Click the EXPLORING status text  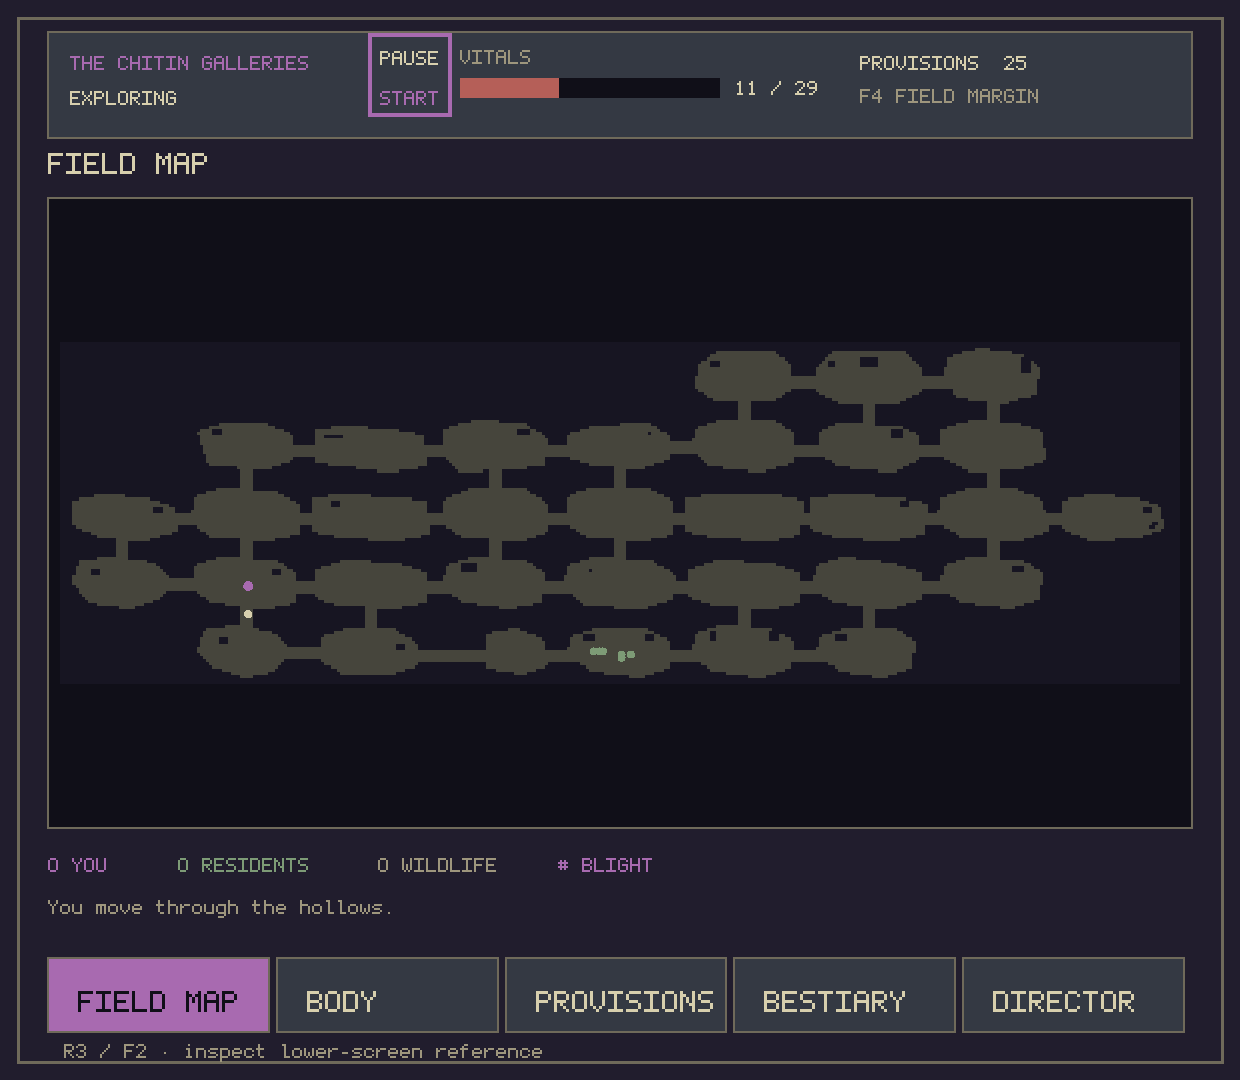[123, 98]
